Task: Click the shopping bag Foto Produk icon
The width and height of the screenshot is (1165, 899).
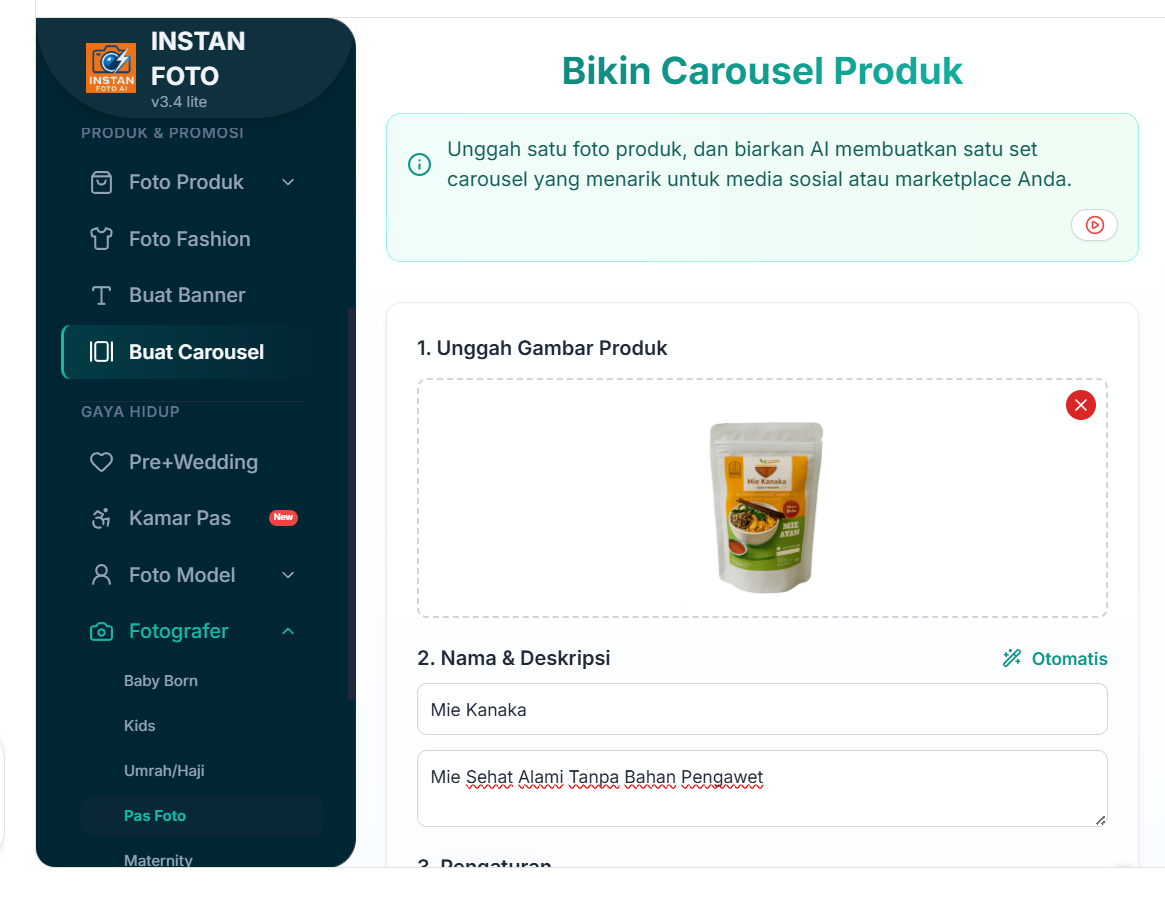Action: [101, 182]
